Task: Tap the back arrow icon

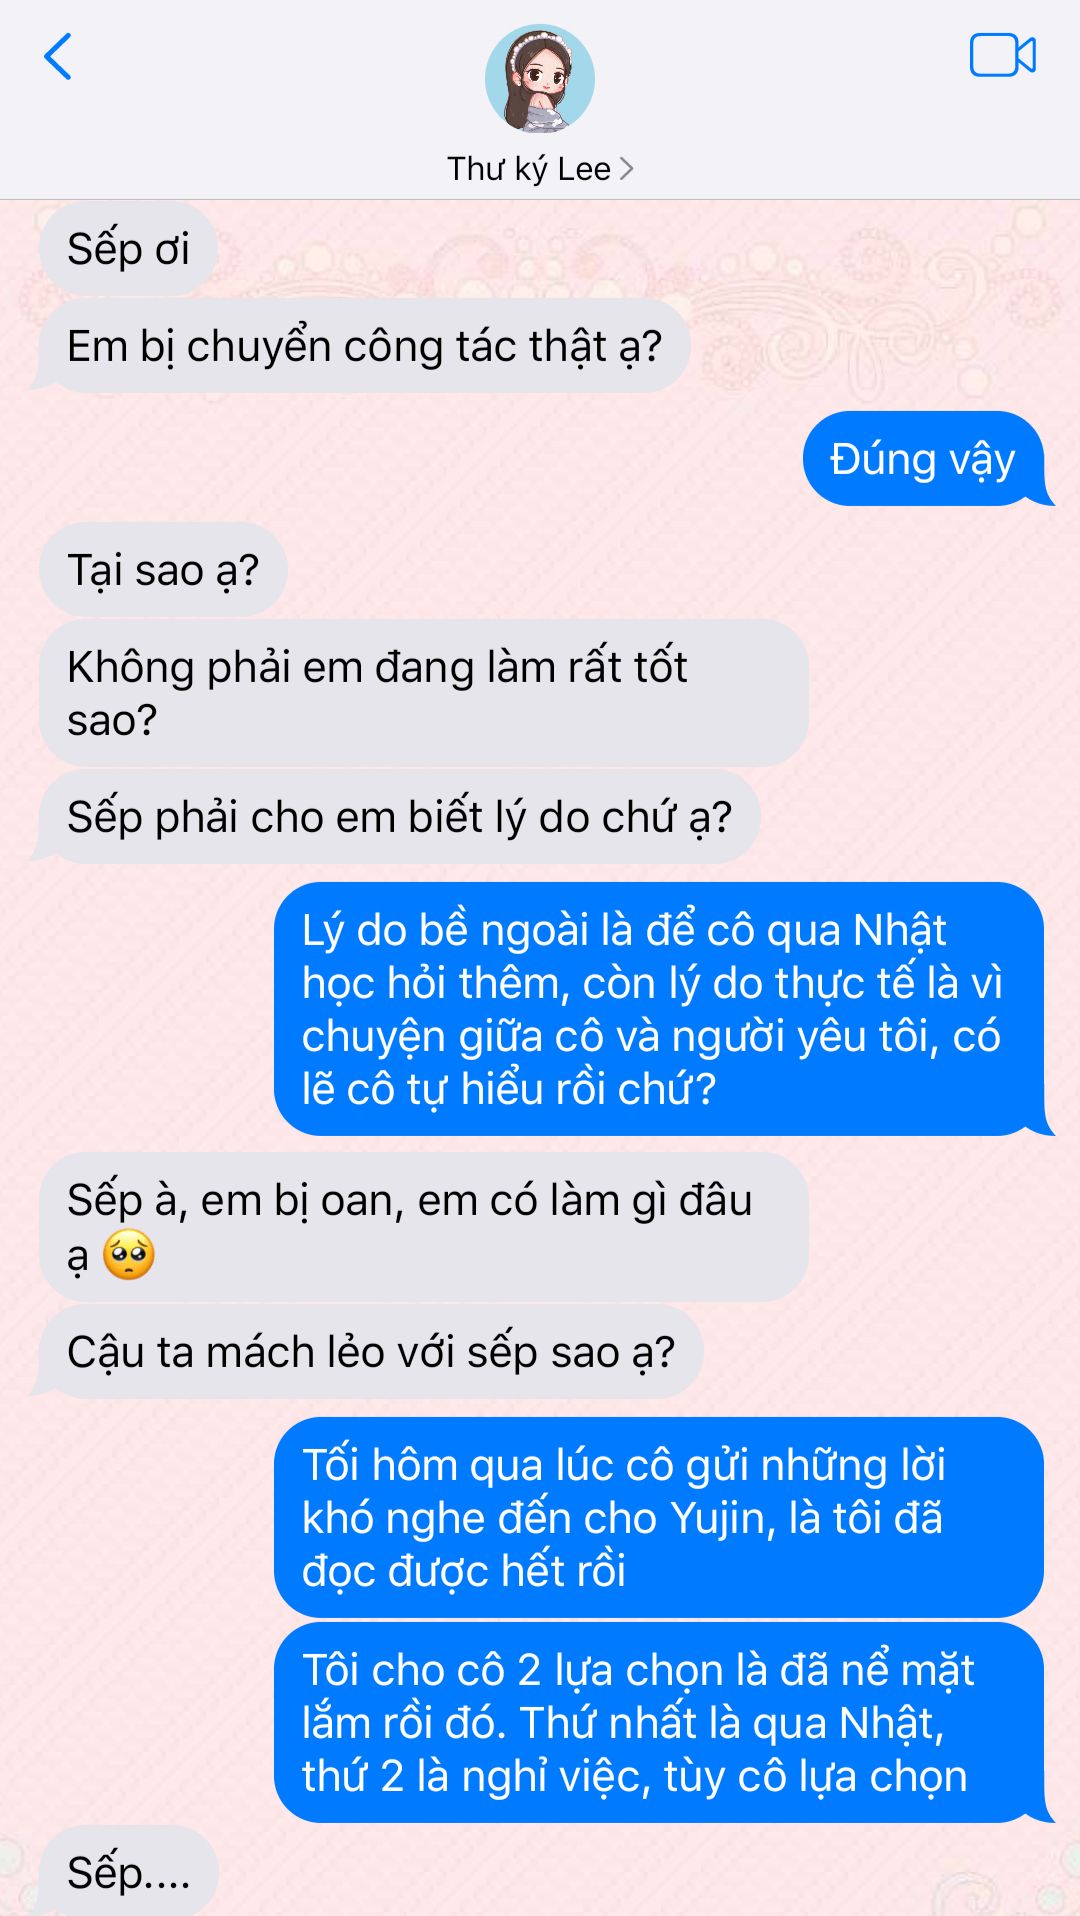Action: pos(58,57)
